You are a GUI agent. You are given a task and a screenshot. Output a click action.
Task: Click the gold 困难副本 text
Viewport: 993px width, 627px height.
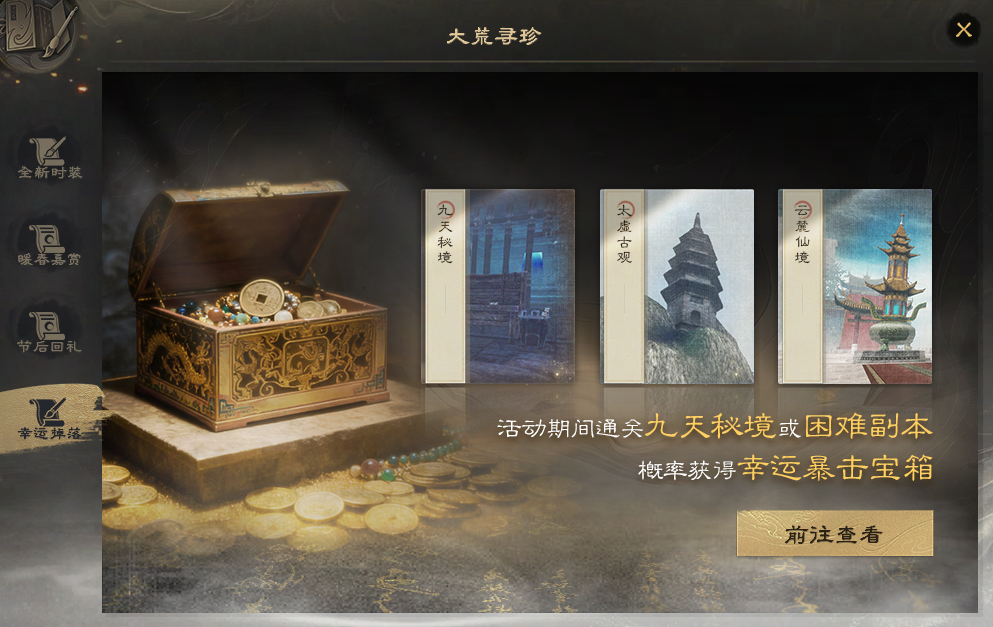click(x=868, y=427)
